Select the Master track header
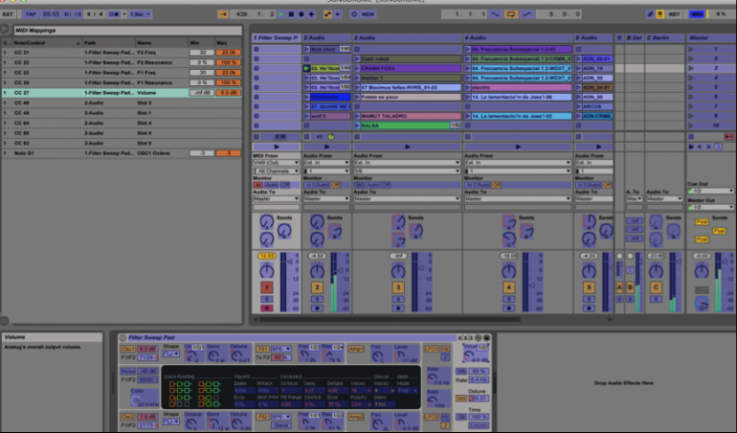 (710, 38)
